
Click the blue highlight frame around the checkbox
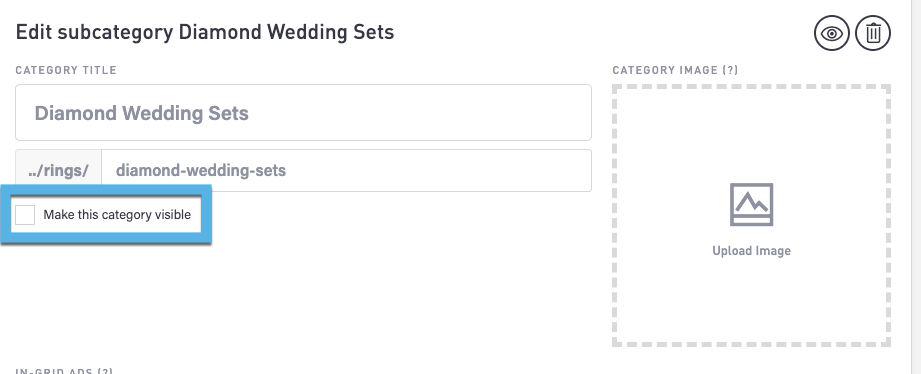point(106,190)
